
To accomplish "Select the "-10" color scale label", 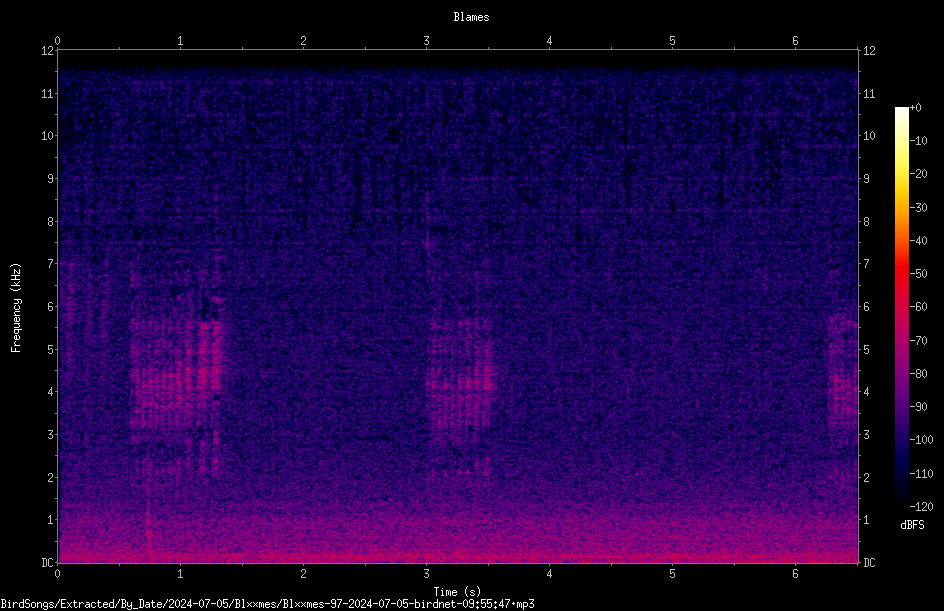I will tap(918, 141).
